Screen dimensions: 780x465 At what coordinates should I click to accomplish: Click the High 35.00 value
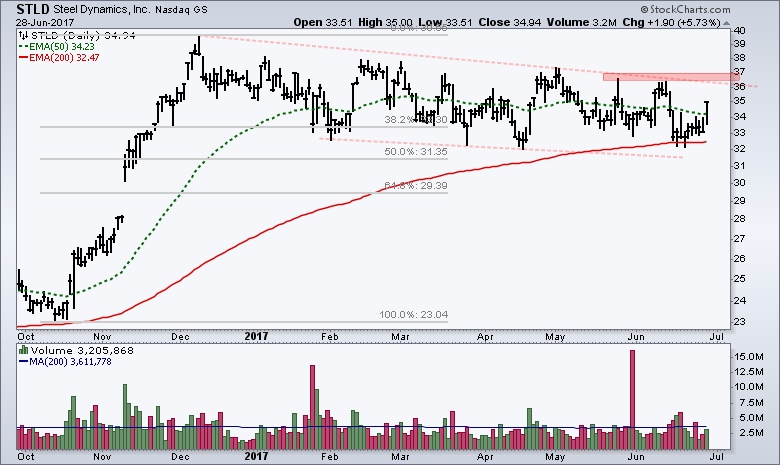pos(386,22)
